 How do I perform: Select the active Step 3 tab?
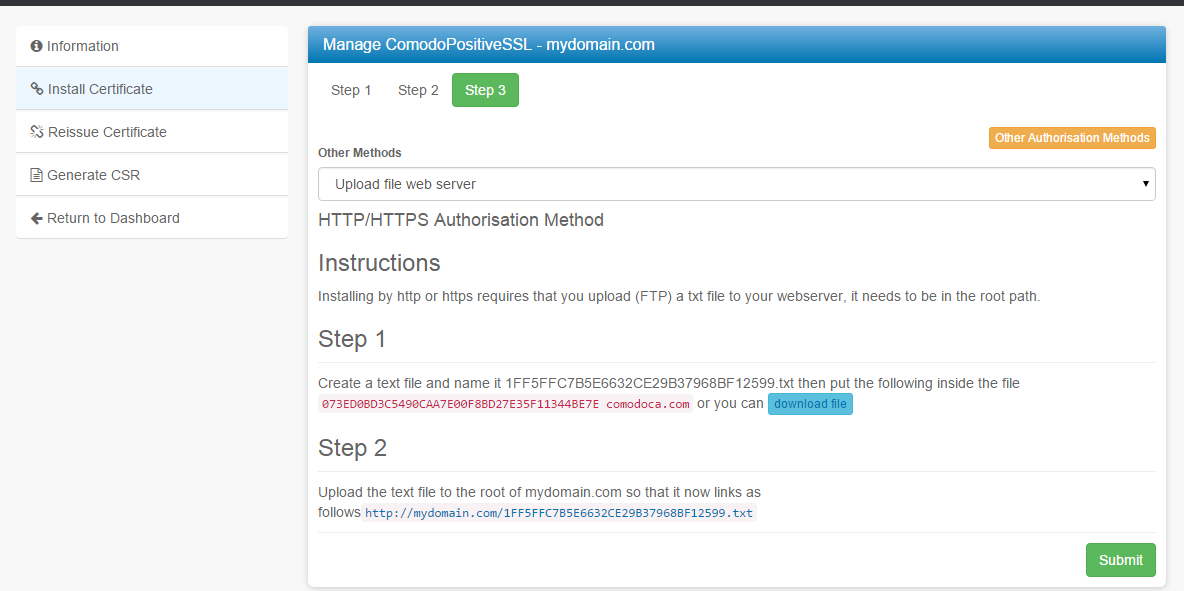coord(486,91)
